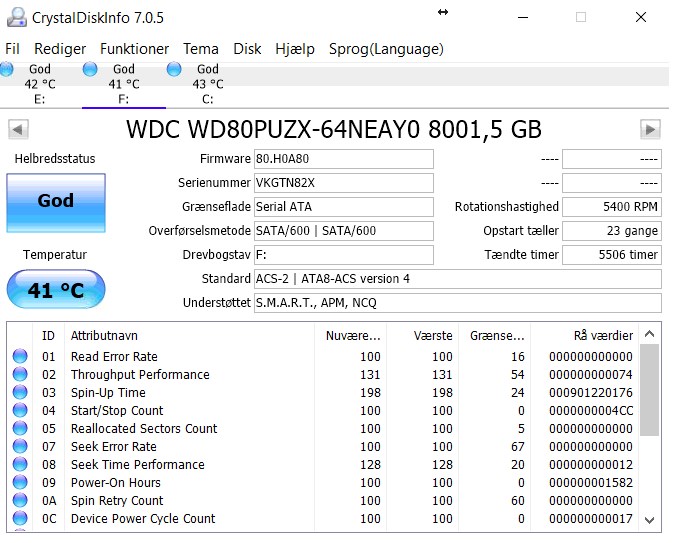
Task: Click the Opstart tæller value 23 gange
Action: click(612, 231)
